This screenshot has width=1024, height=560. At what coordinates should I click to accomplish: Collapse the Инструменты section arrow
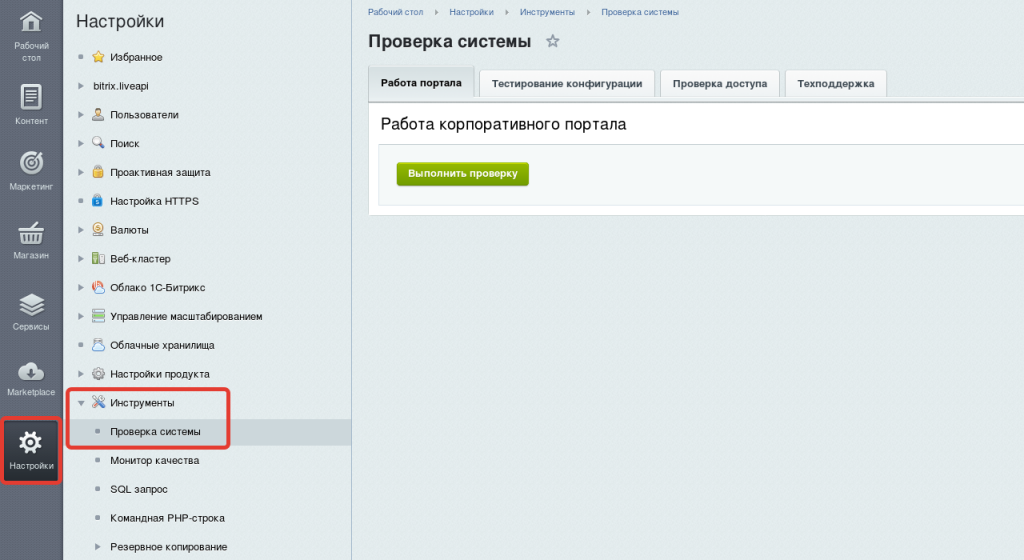point(81,403)
